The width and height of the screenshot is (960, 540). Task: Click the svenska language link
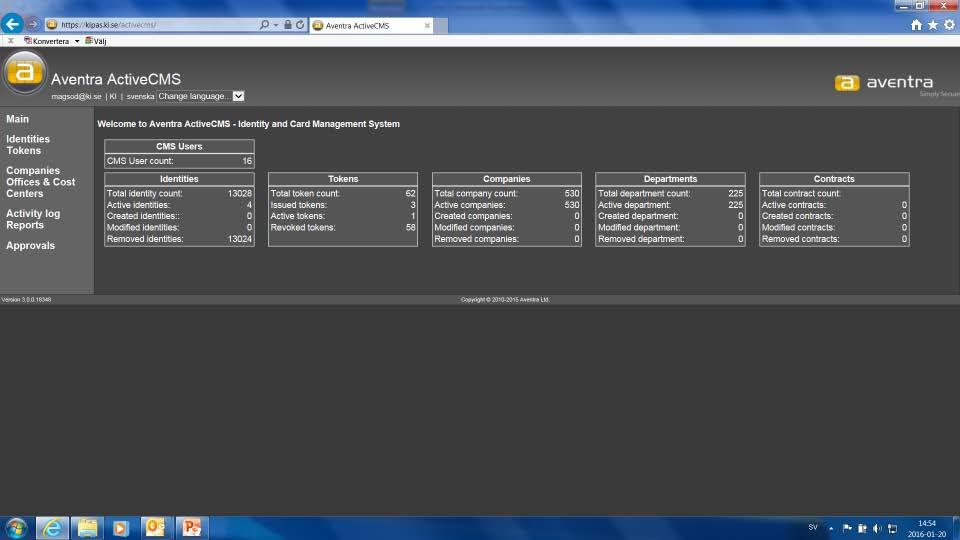coord(140,97)
